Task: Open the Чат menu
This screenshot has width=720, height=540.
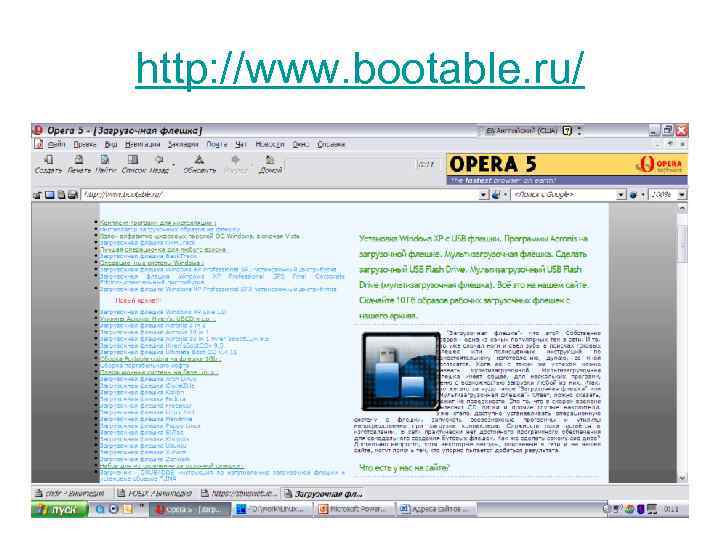Action: [x=241, y=144]
